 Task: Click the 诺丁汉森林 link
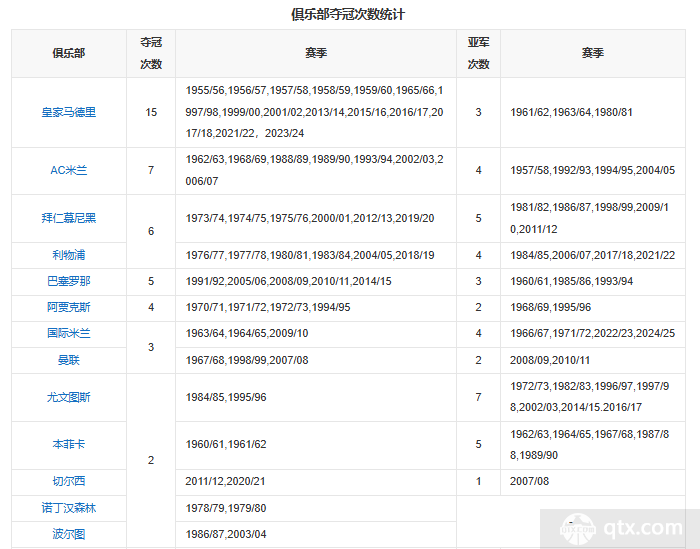pos(69,508)
